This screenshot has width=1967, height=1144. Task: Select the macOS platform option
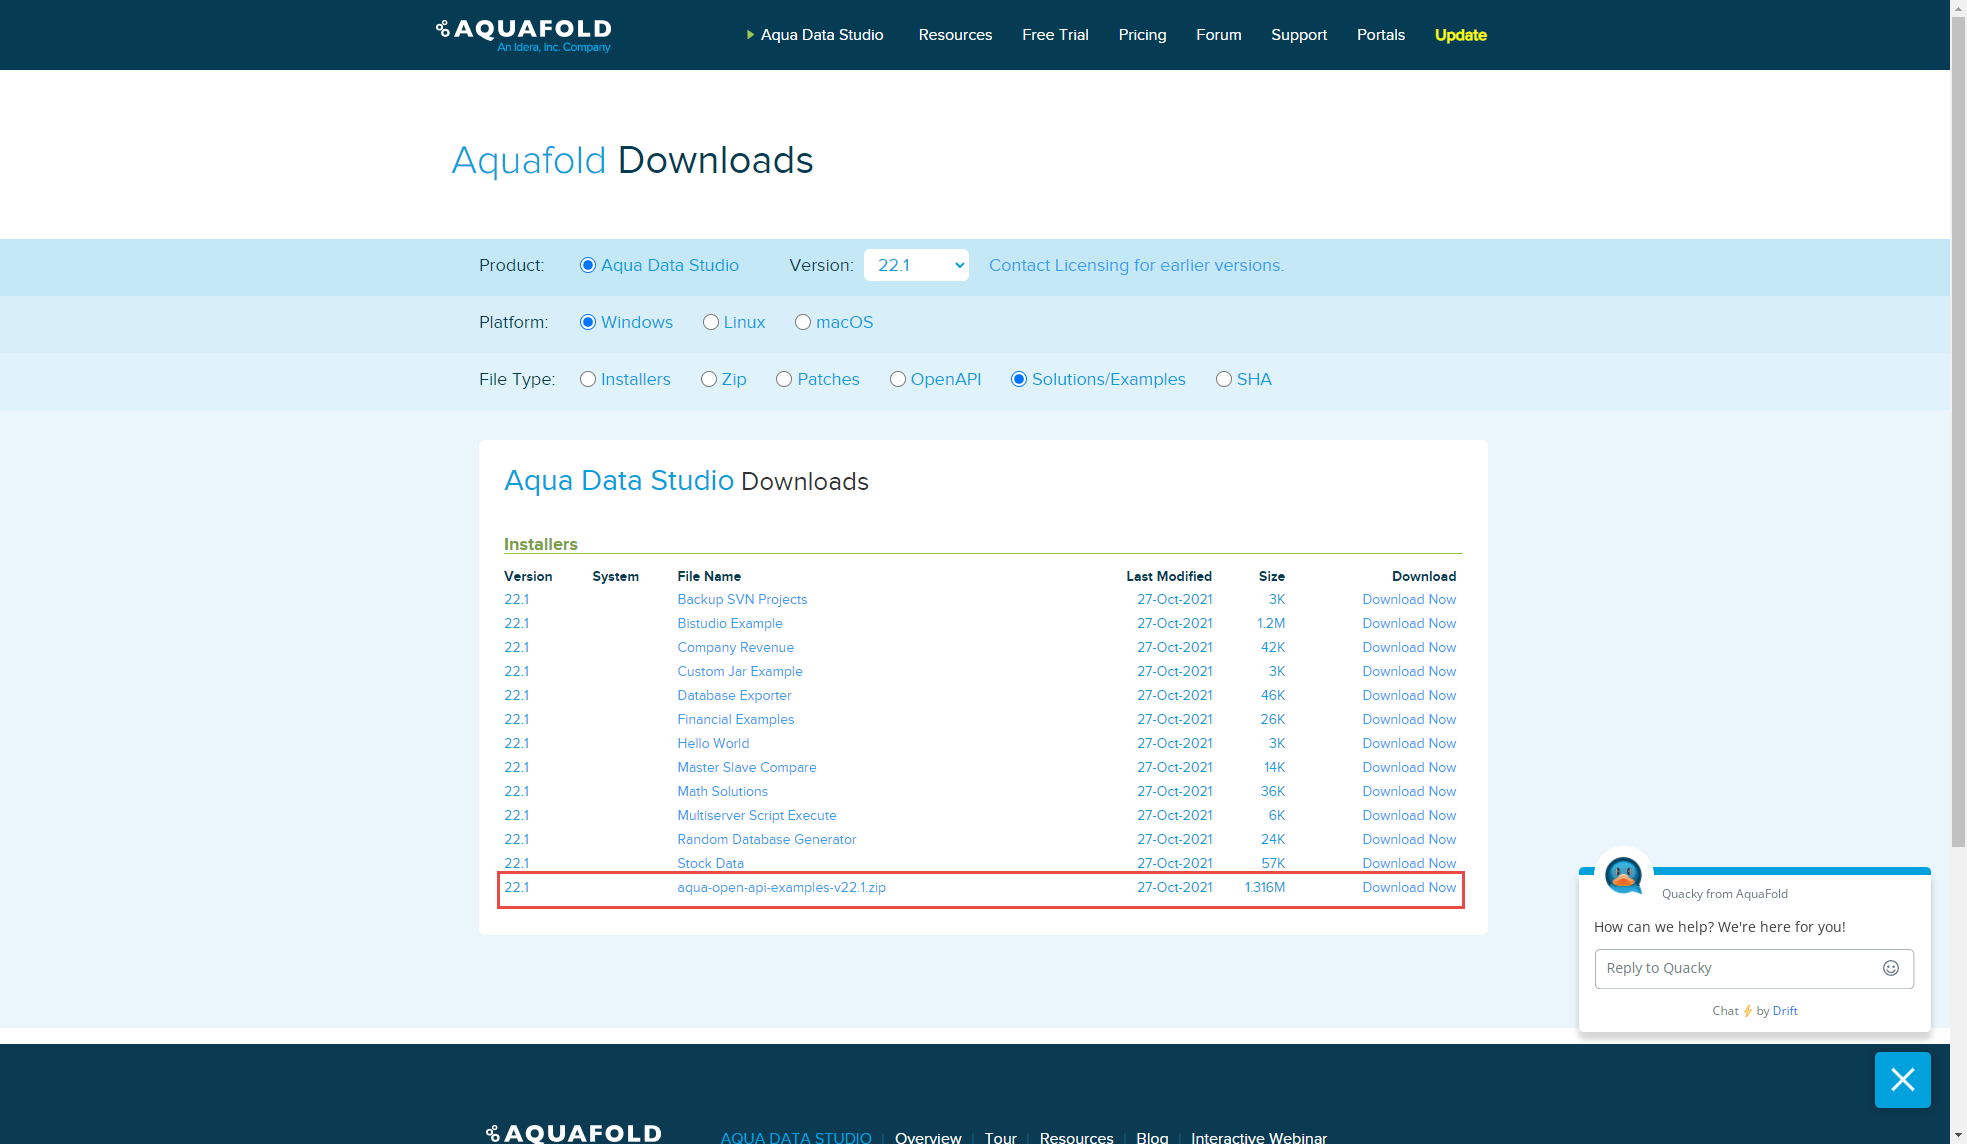click(803, 322)
